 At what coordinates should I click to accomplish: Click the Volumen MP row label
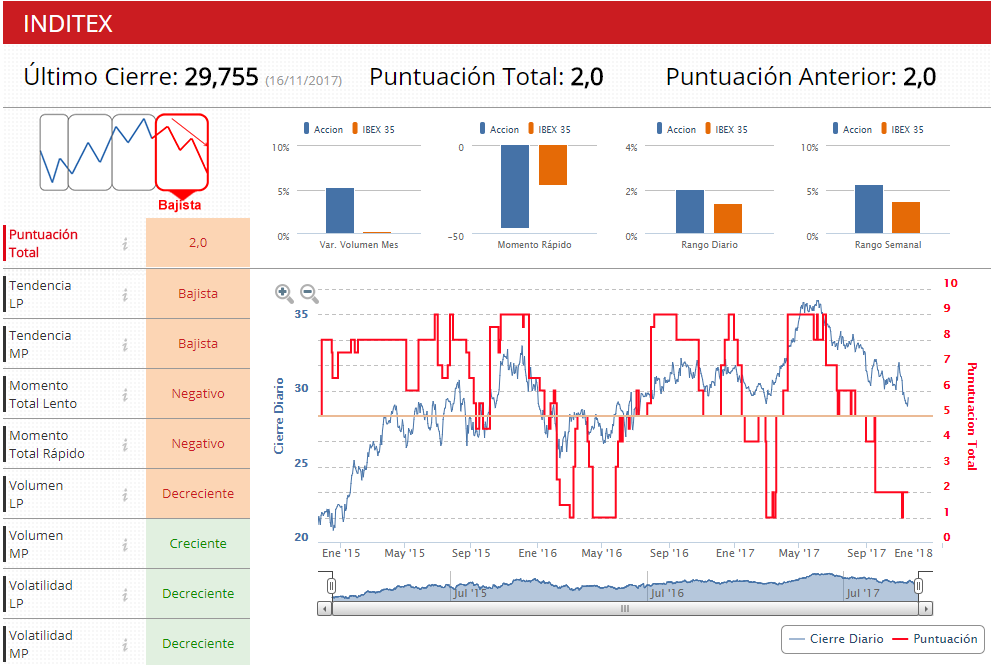(x=36, y=544)
